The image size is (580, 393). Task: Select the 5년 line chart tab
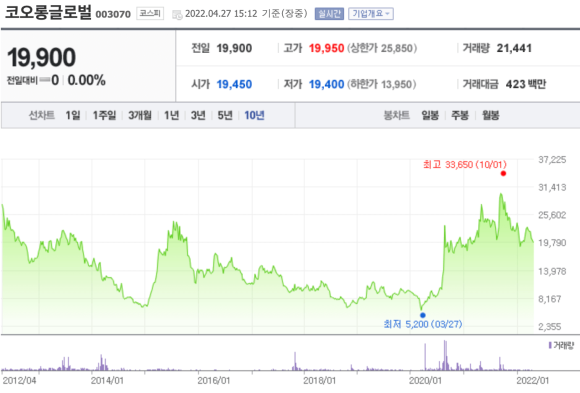coord(225,115)
